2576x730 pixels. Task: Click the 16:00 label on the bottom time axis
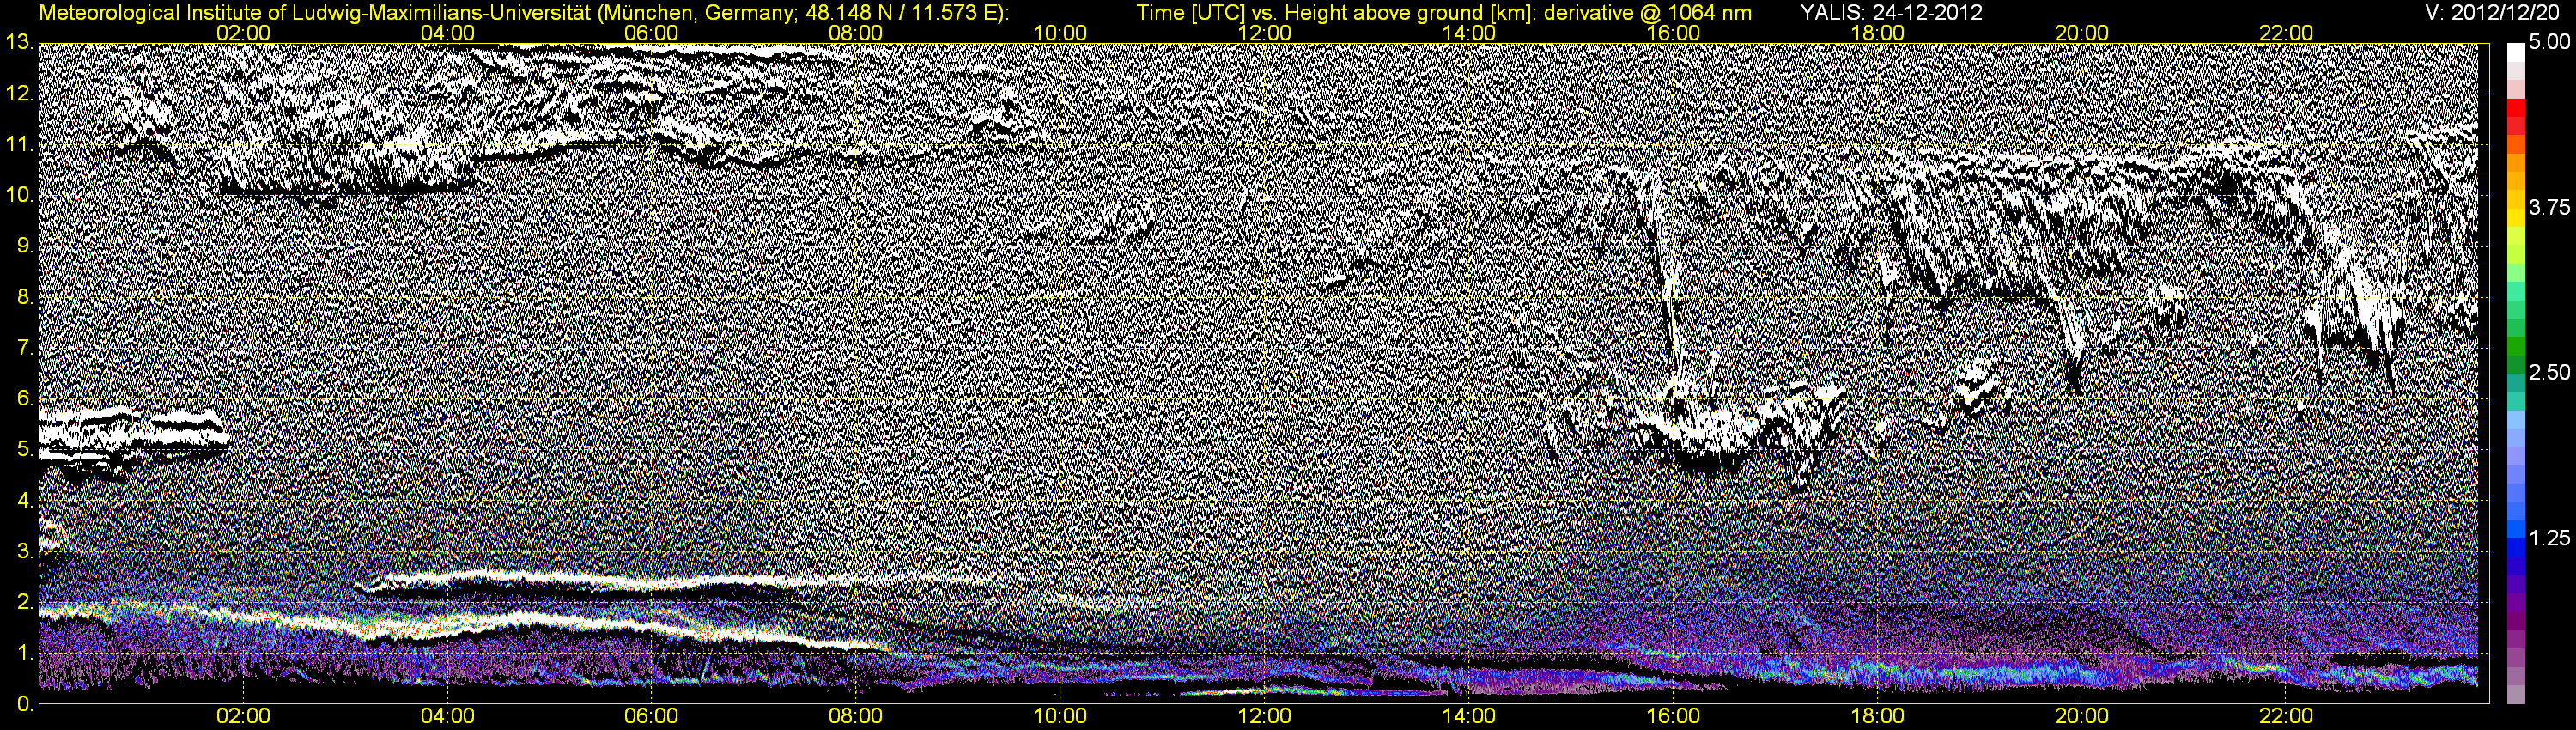(1673, 717)
